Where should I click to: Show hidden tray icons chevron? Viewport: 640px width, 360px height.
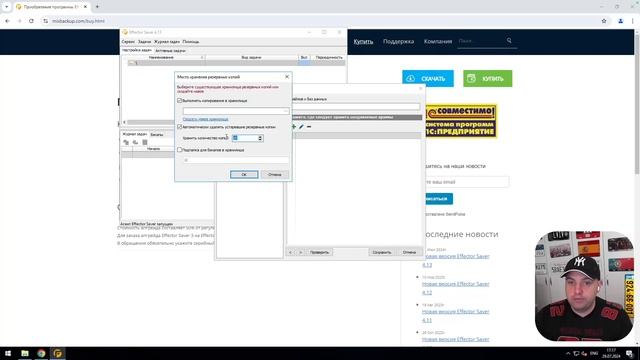pos(568,353)
